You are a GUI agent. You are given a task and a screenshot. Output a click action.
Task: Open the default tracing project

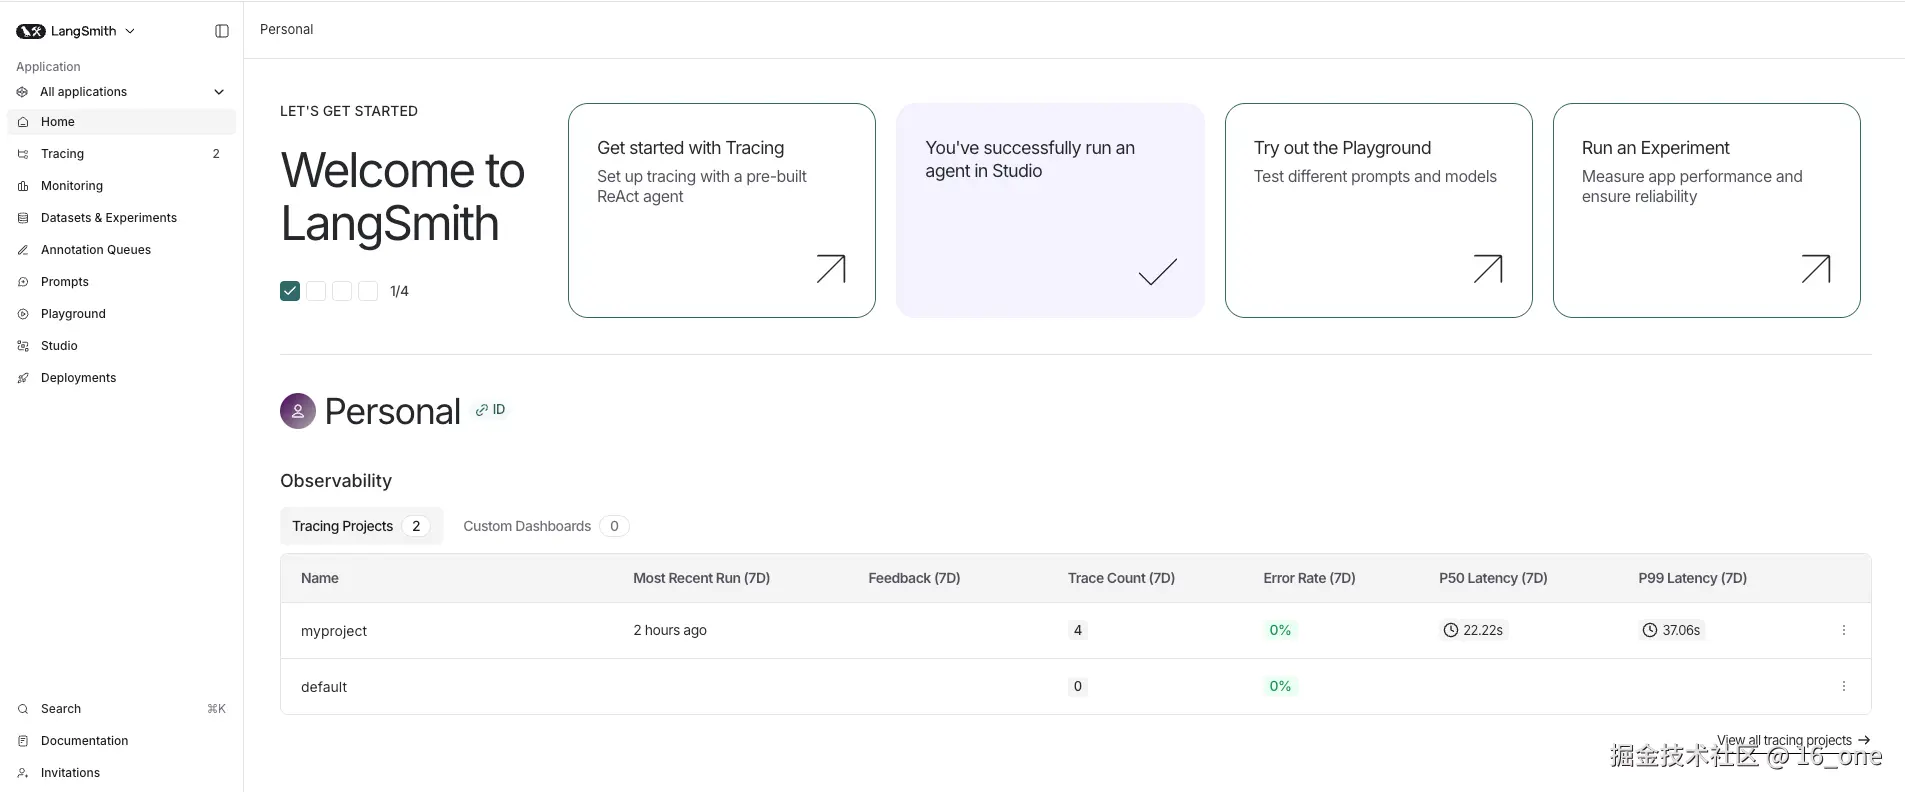(324, 687)
